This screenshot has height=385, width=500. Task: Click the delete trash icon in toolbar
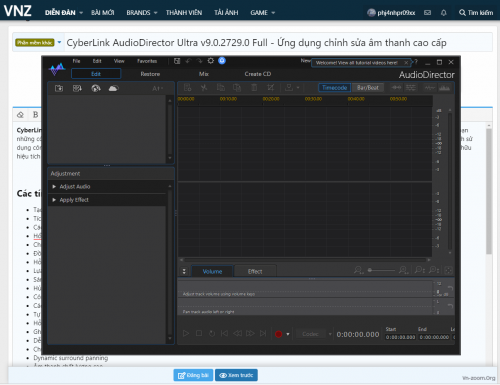click(x=254, y=88)
